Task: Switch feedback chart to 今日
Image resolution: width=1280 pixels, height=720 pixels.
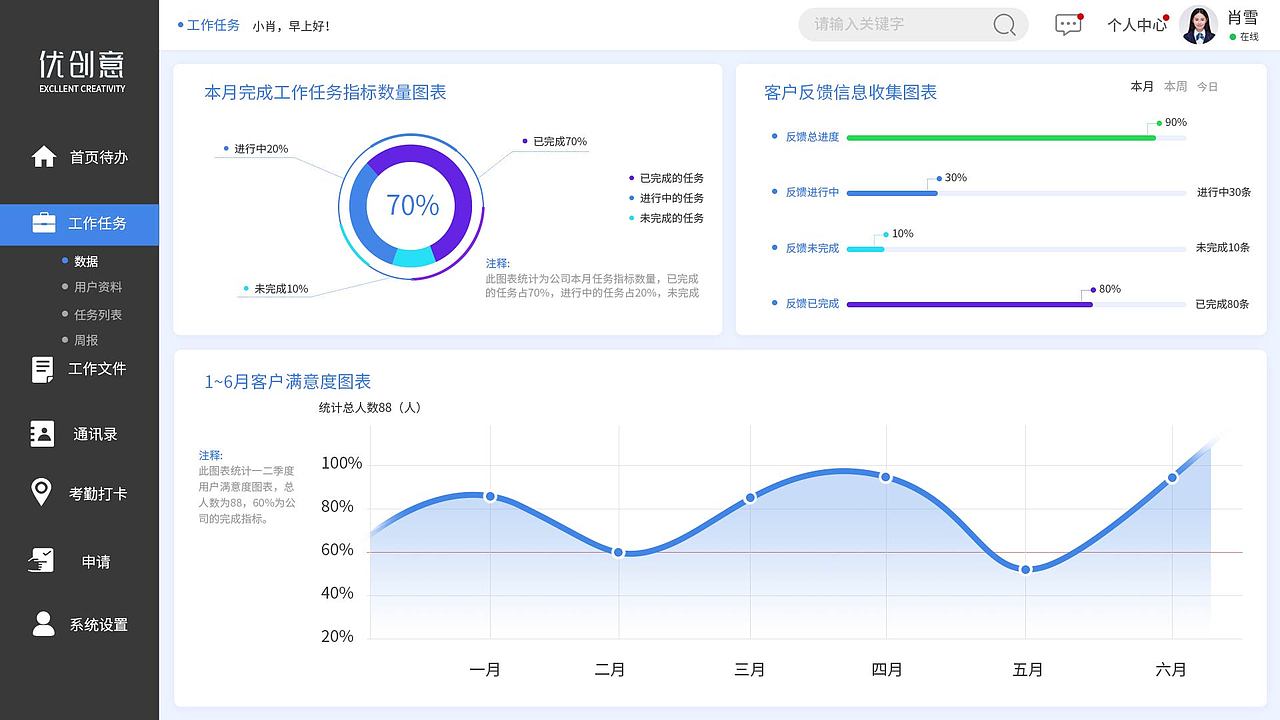Action: [x=1208, y=87]
